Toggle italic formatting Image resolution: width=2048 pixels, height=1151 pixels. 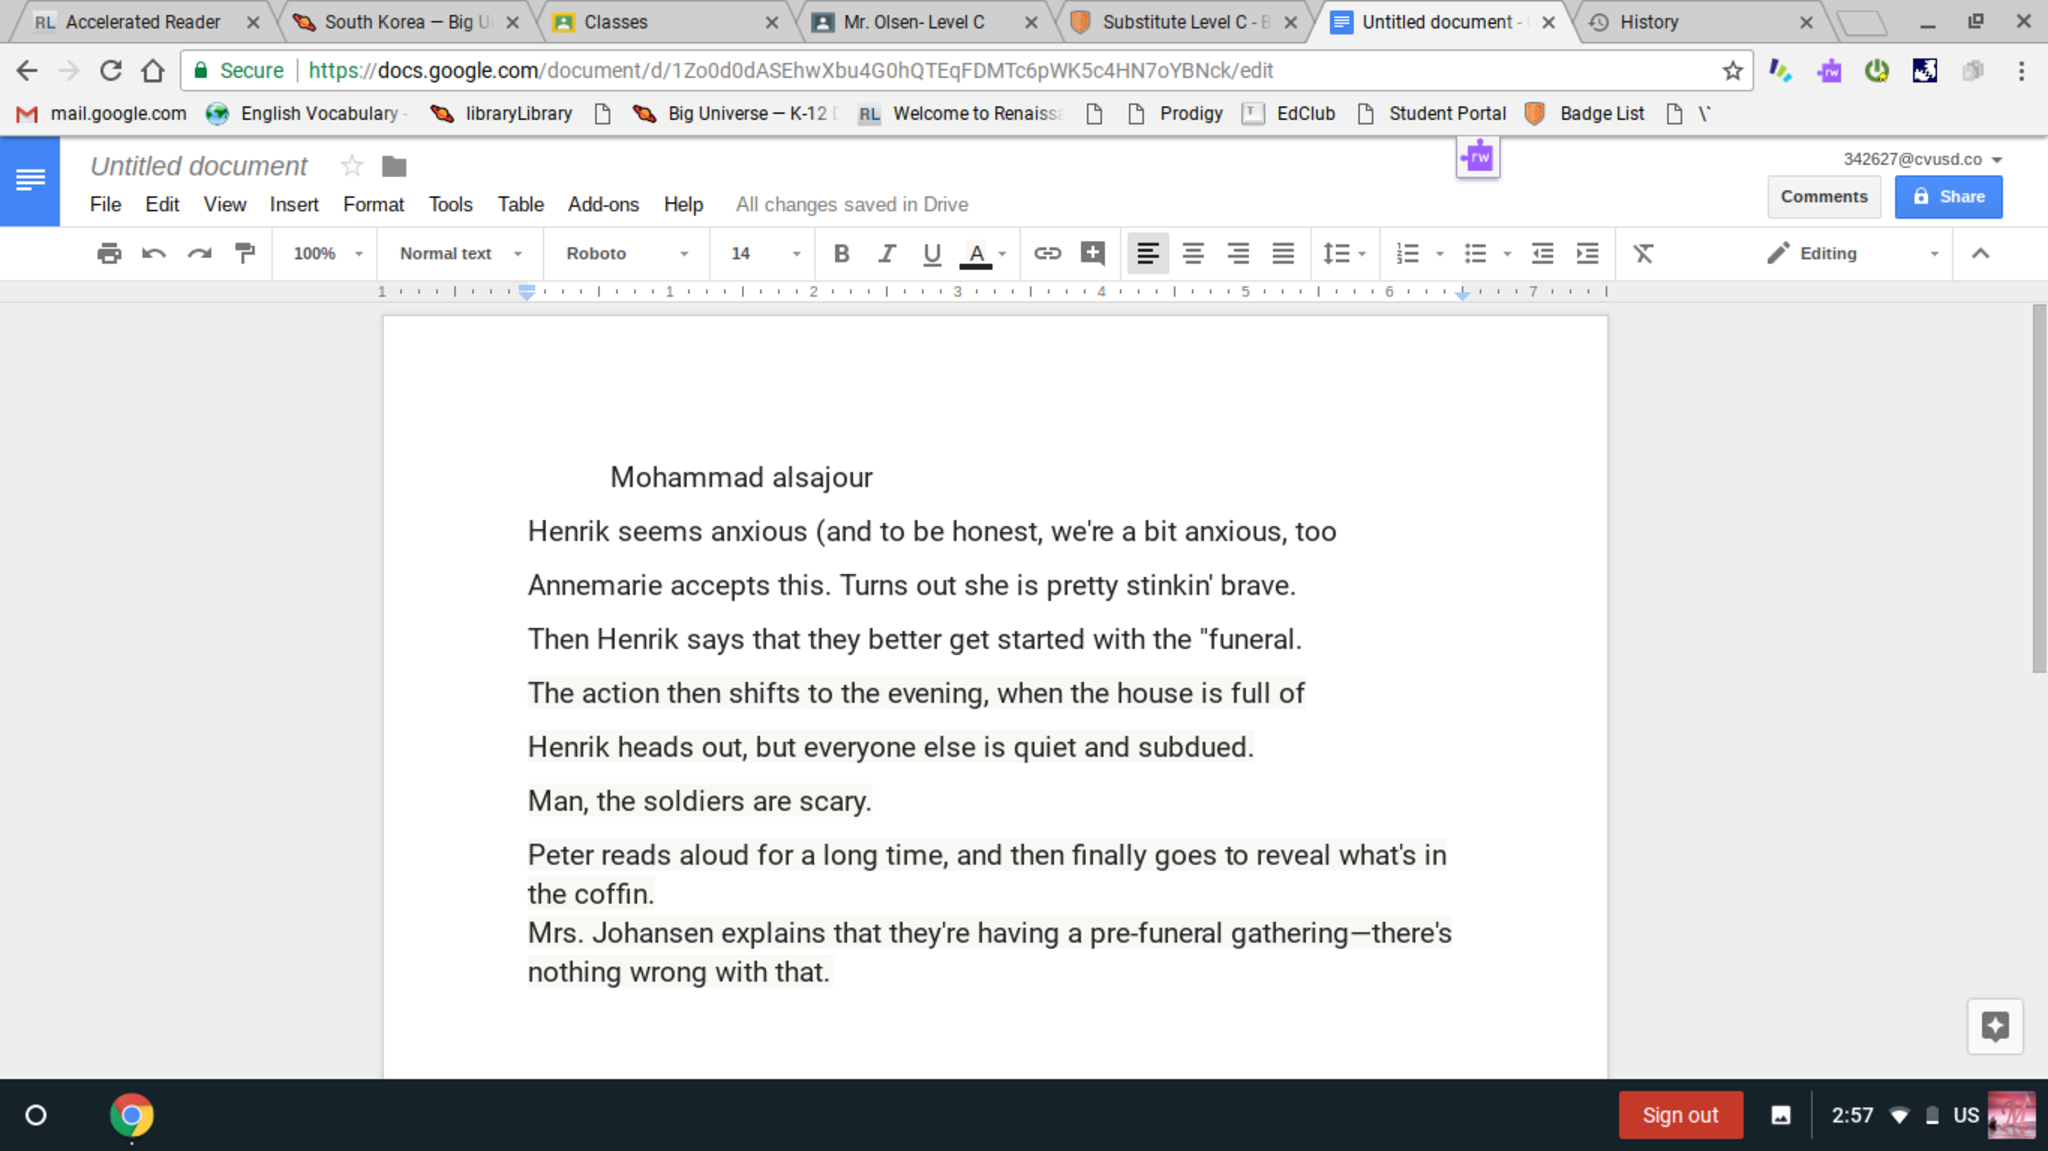pos(886,254)
